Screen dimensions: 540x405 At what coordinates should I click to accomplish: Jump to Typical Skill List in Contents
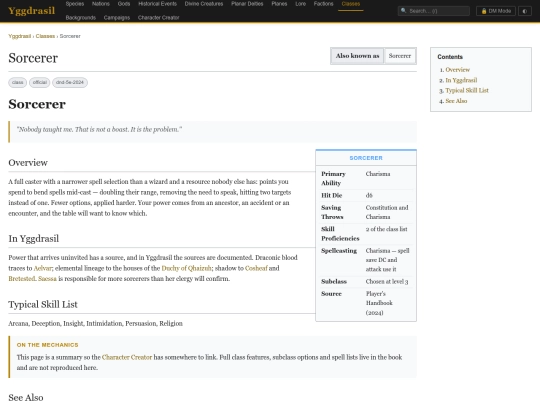(x=467, y=91)
